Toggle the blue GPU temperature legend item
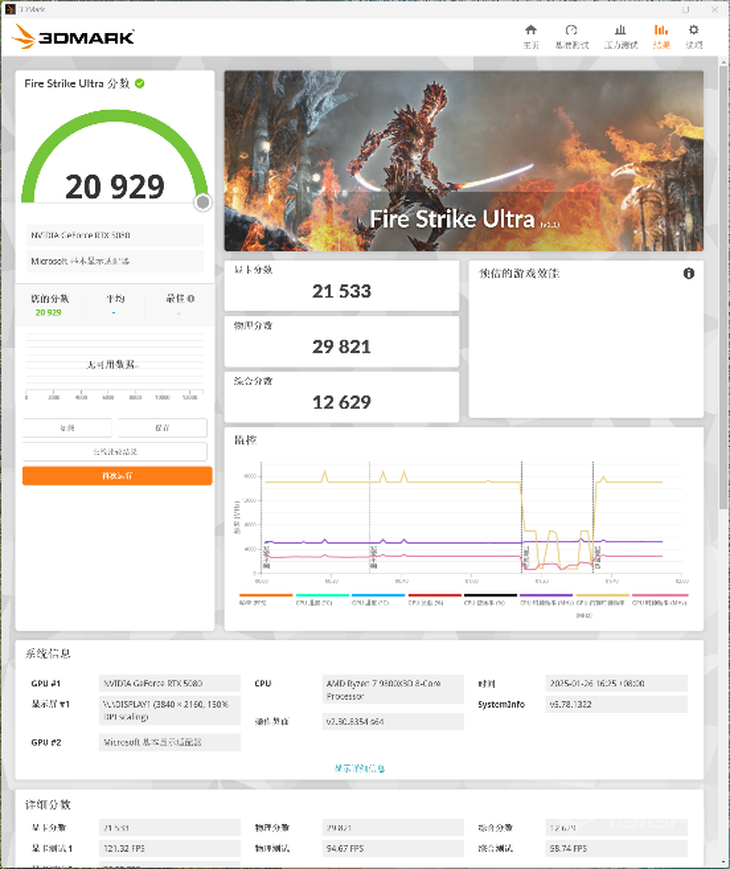Screen dimensions: 730x869 pos(378,599)
